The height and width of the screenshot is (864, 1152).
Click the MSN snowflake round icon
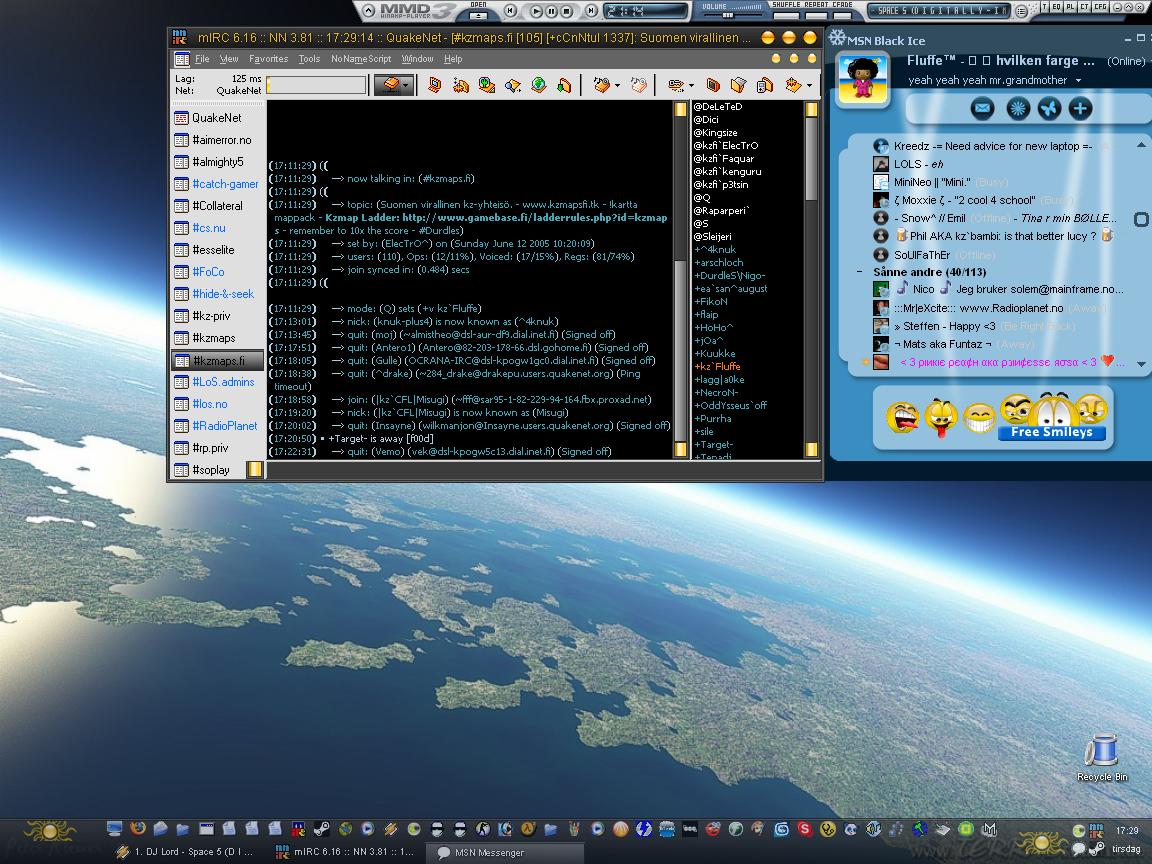pyautogui.click(x=1018, y=109)
